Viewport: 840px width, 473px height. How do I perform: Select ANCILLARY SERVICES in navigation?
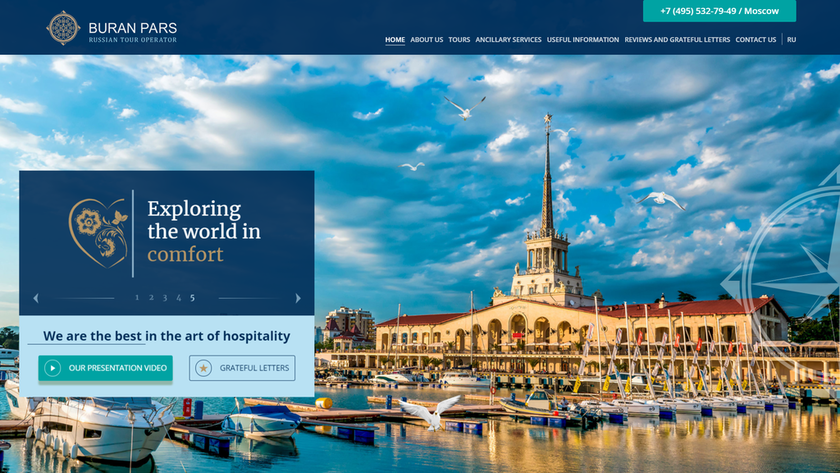(508, 40)
